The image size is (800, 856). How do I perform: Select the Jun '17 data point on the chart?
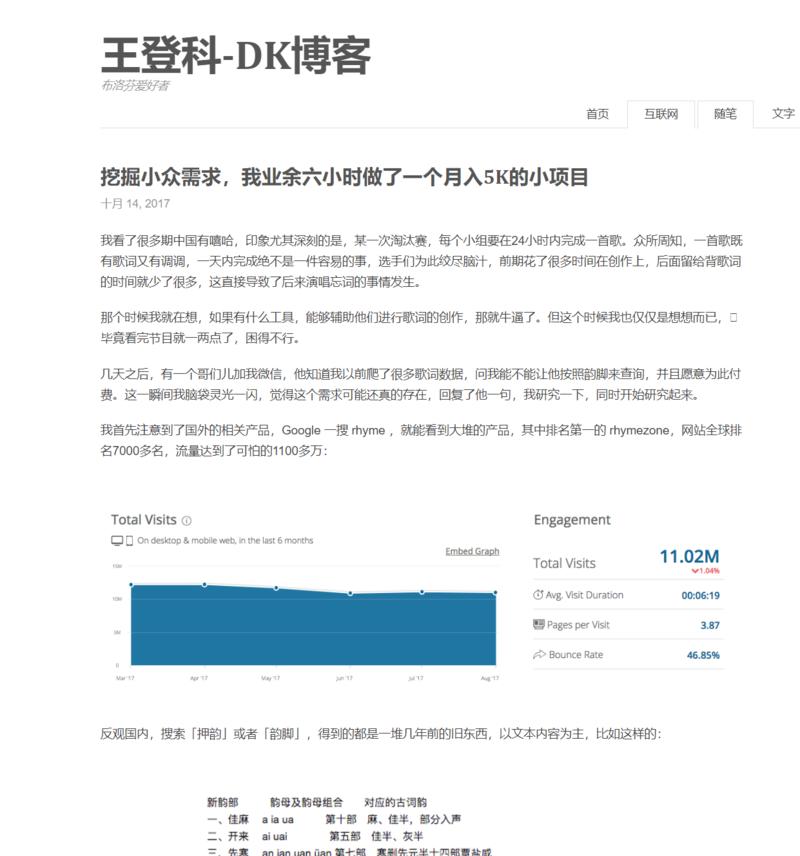pos(350,593)
